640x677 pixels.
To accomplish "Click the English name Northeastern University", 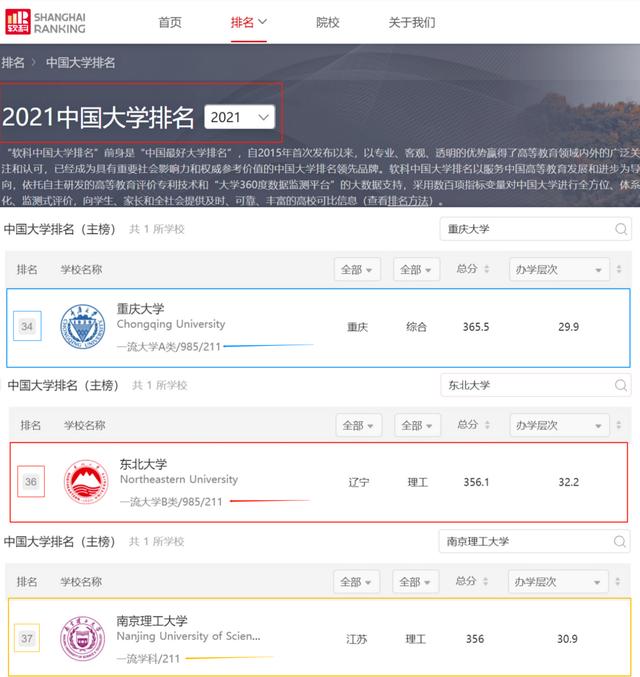I will click(179, 479).
